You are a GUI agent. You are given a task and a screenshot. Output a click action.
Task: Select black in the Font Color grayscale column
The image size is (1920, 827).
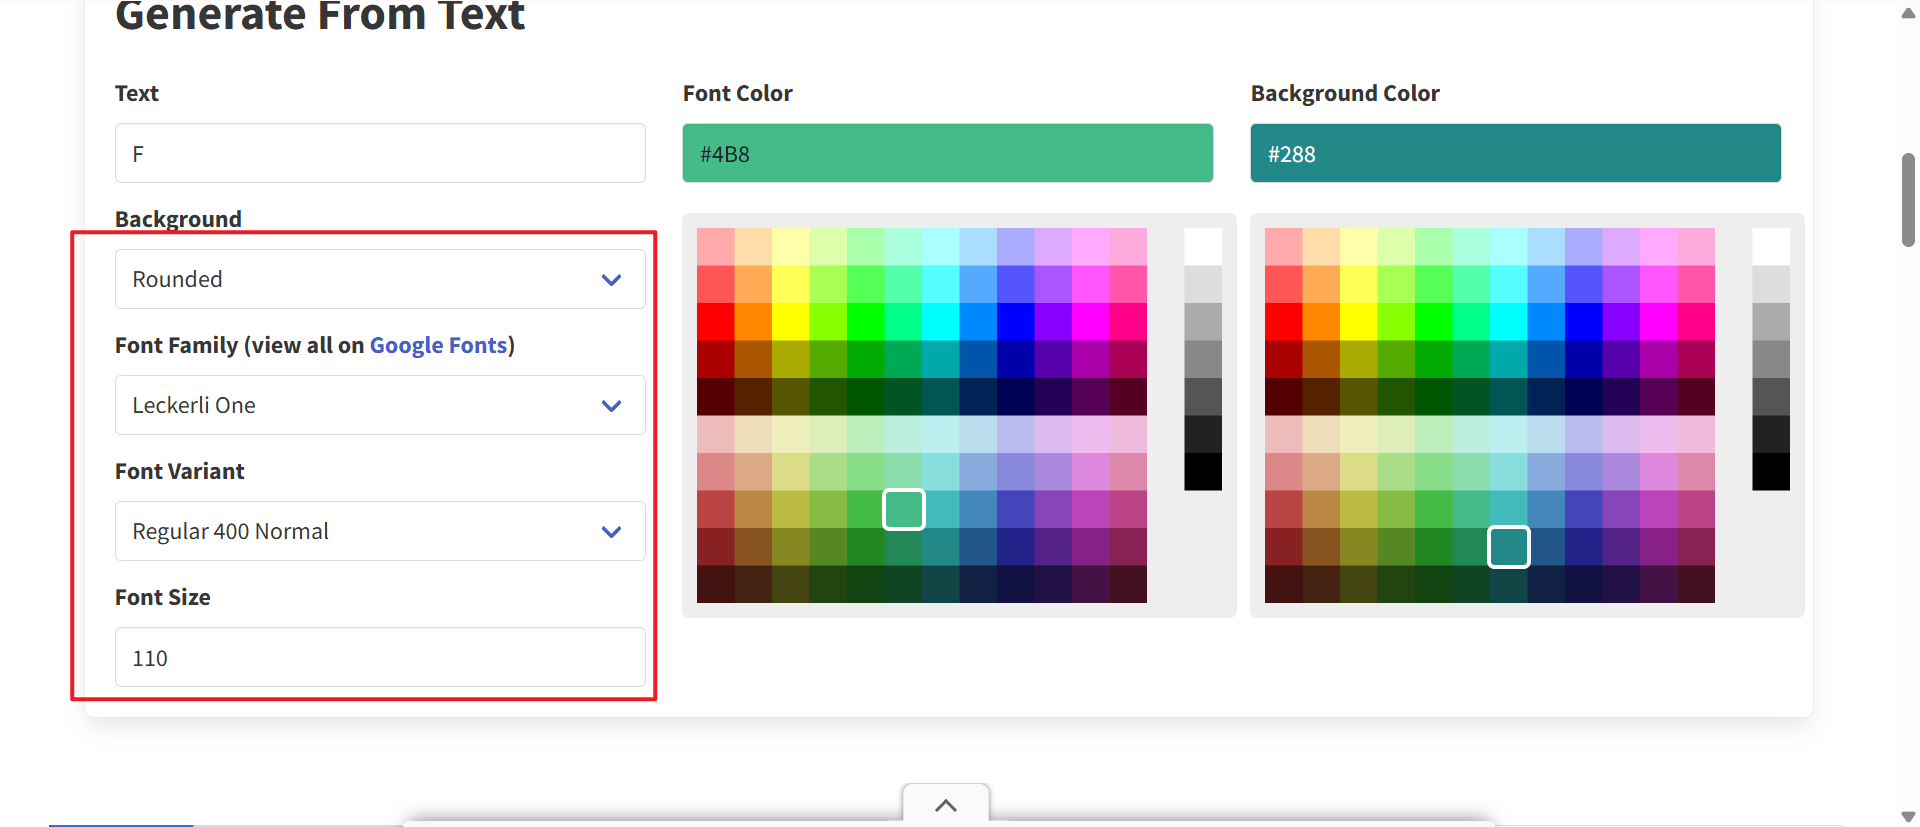click(1203, 472)
